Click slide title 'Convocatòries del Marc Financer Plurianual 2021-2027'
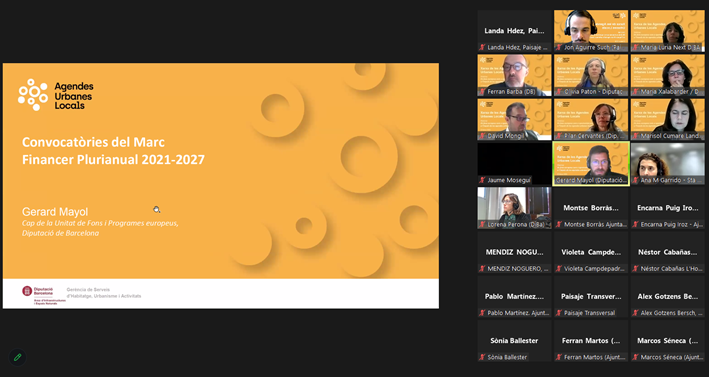The height and width of the screenshot is (377, 709). point(113,151)
